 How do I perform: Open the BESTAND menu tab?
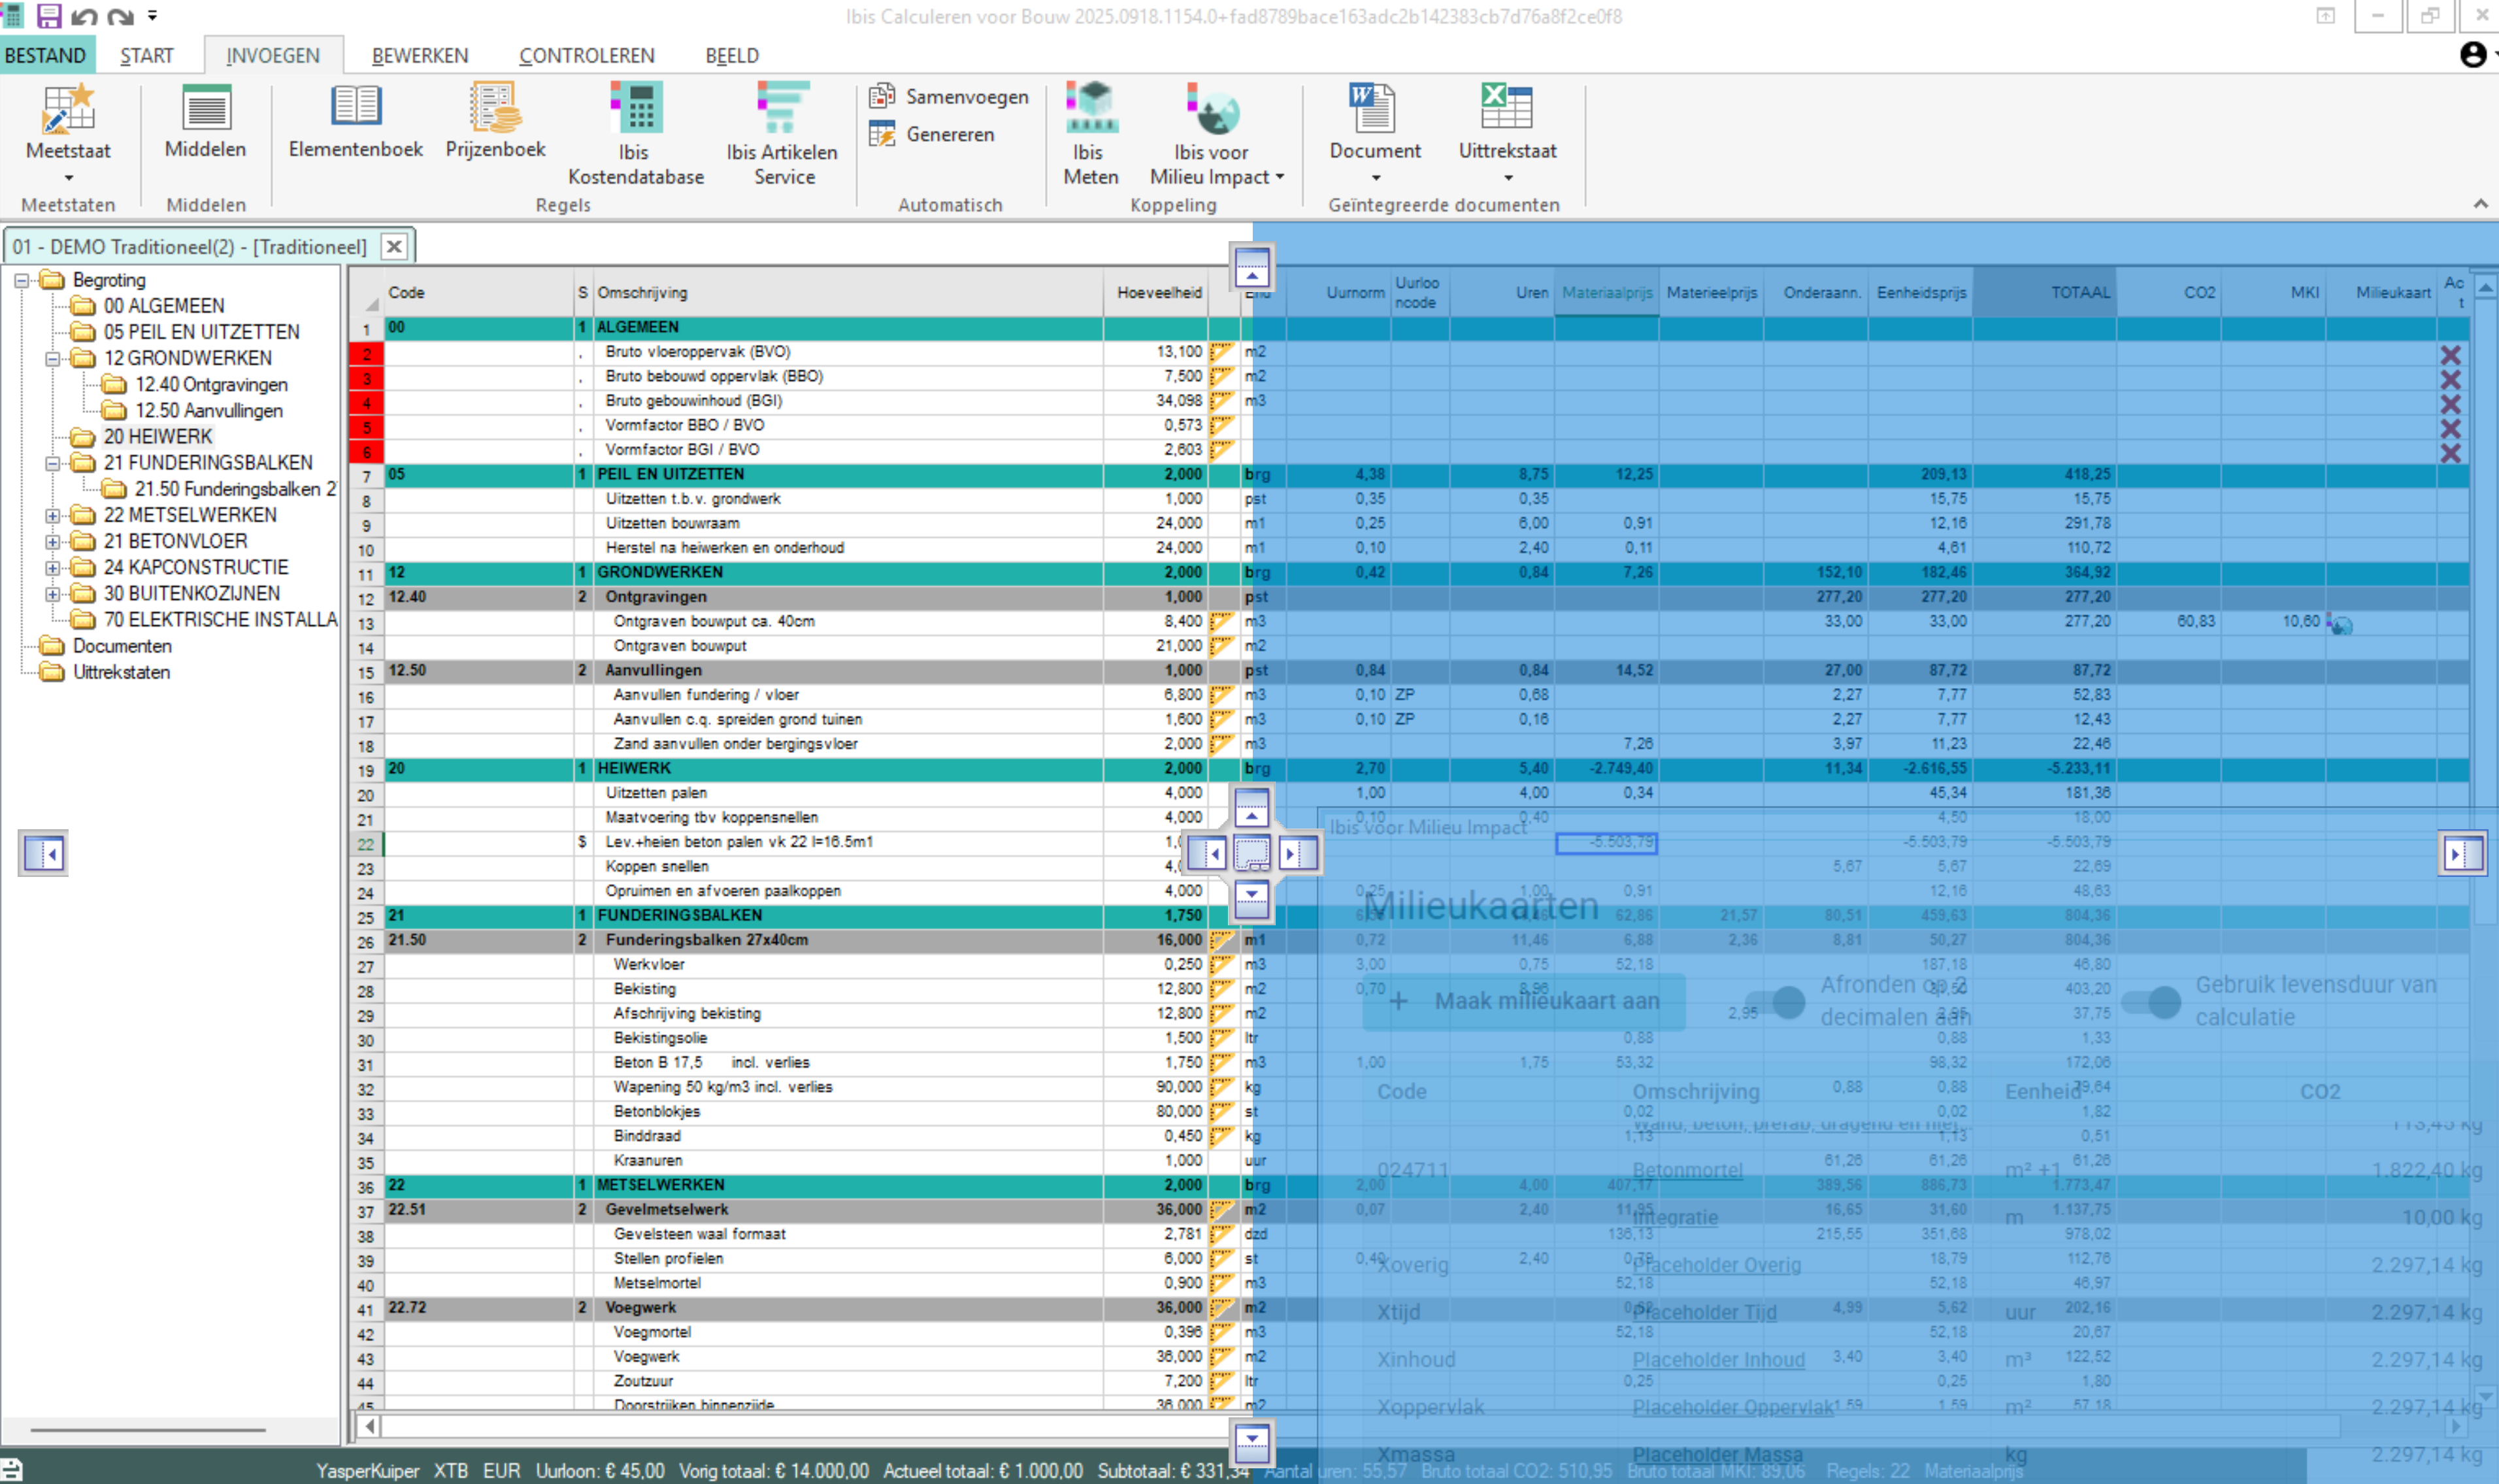pyautogui.click(x=46, y=56)
